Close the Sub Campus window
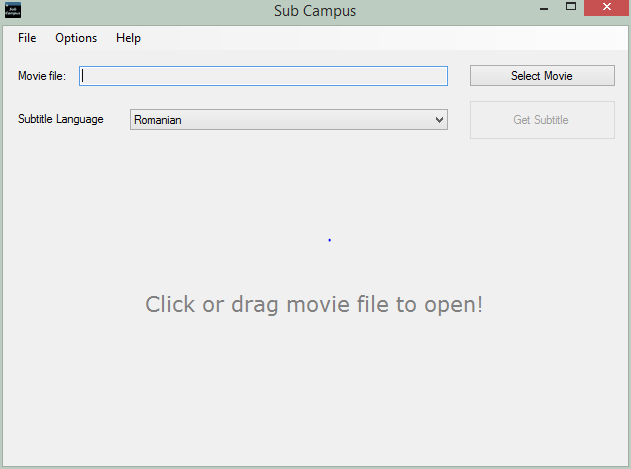631x469 pixels. tap(606, 8)
